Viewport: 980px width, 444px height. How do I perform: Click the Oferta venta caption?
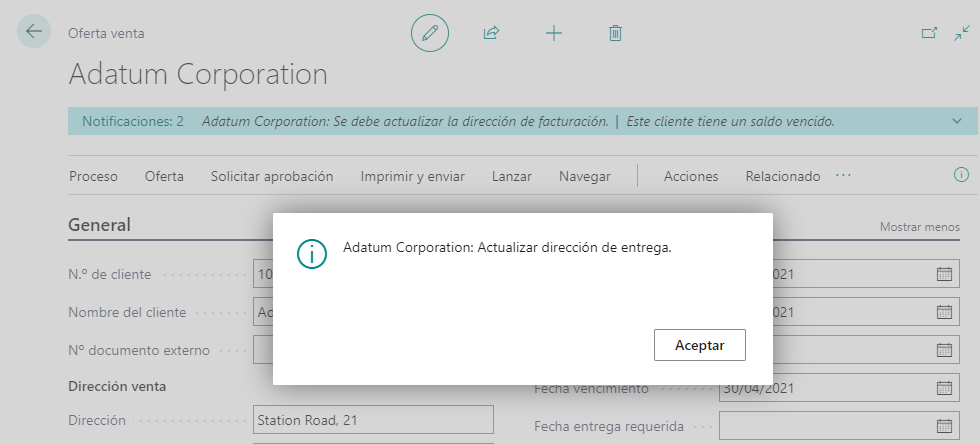(106, 33)
